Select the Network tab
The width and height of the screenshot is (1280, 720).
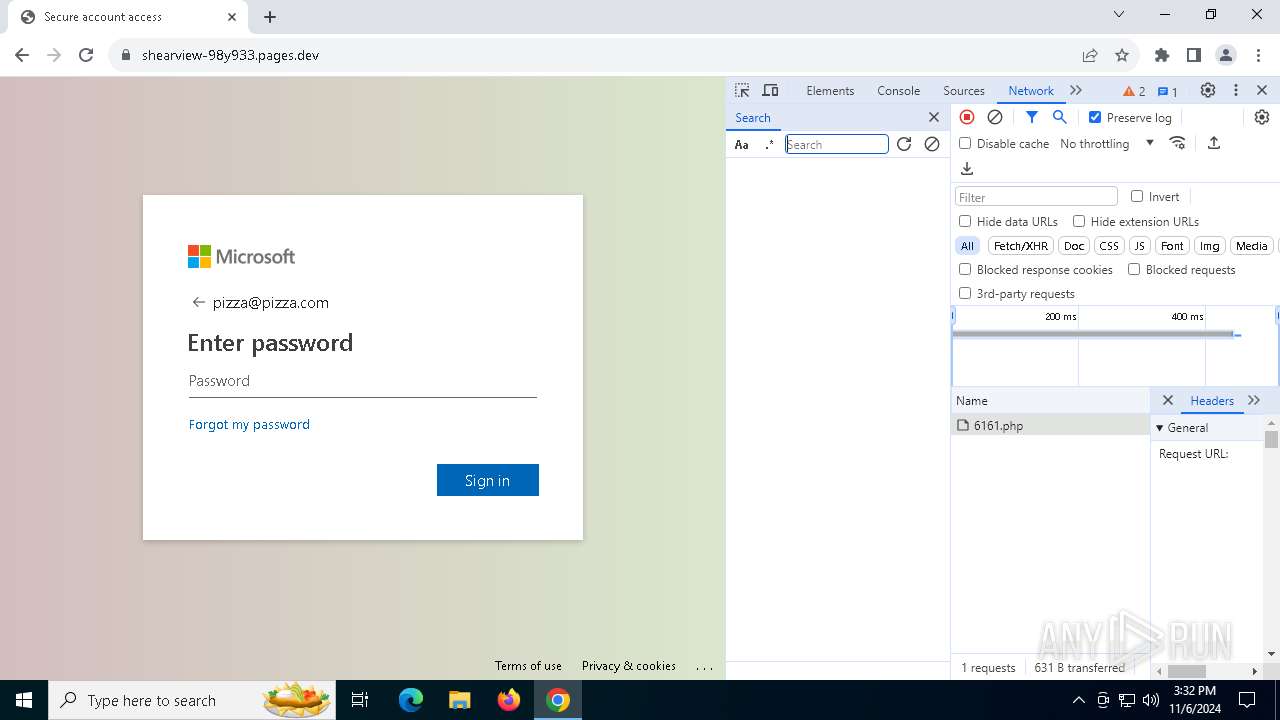point(1031,90)
